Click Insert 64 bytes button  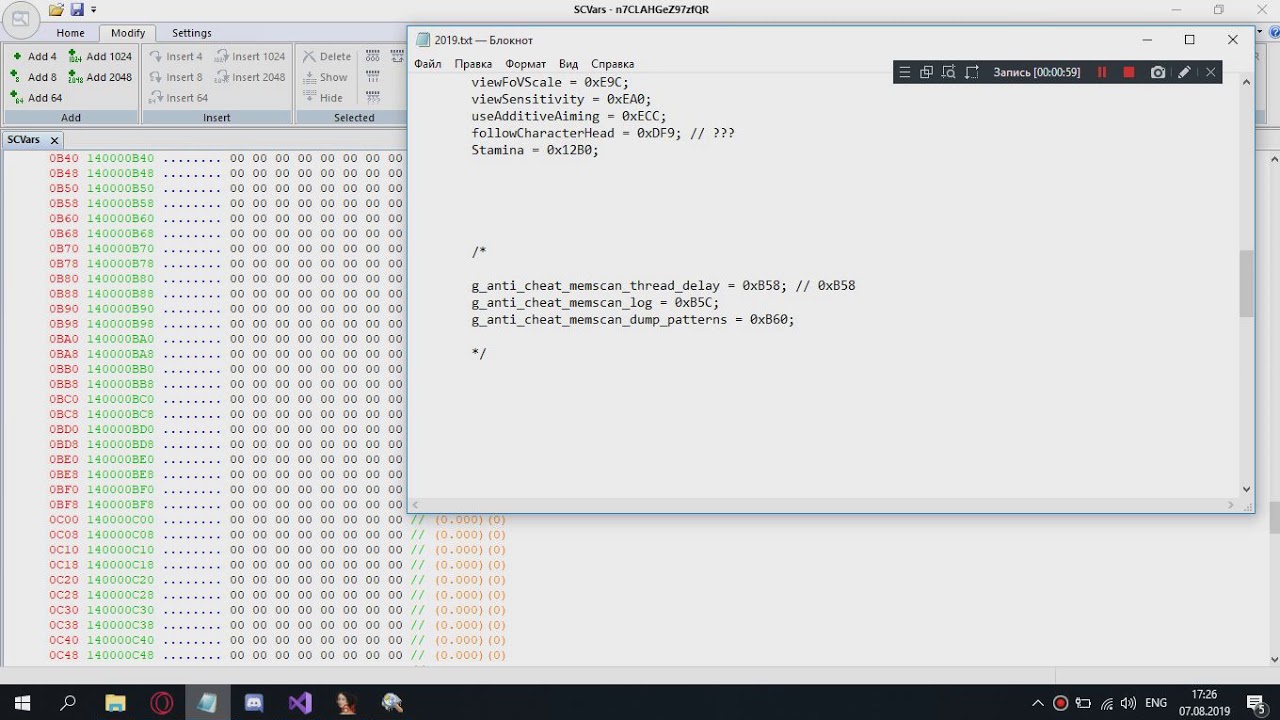[179, 98]
